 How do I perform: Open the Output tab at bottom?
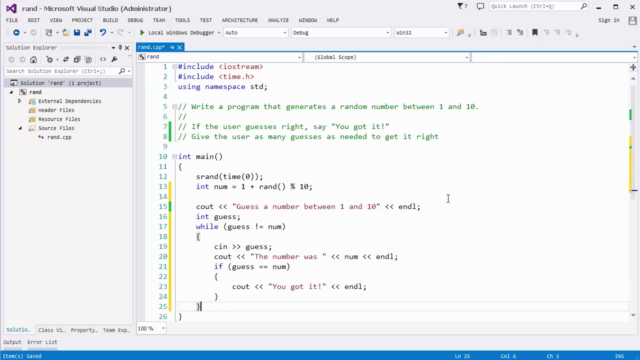tap(12, 342)
